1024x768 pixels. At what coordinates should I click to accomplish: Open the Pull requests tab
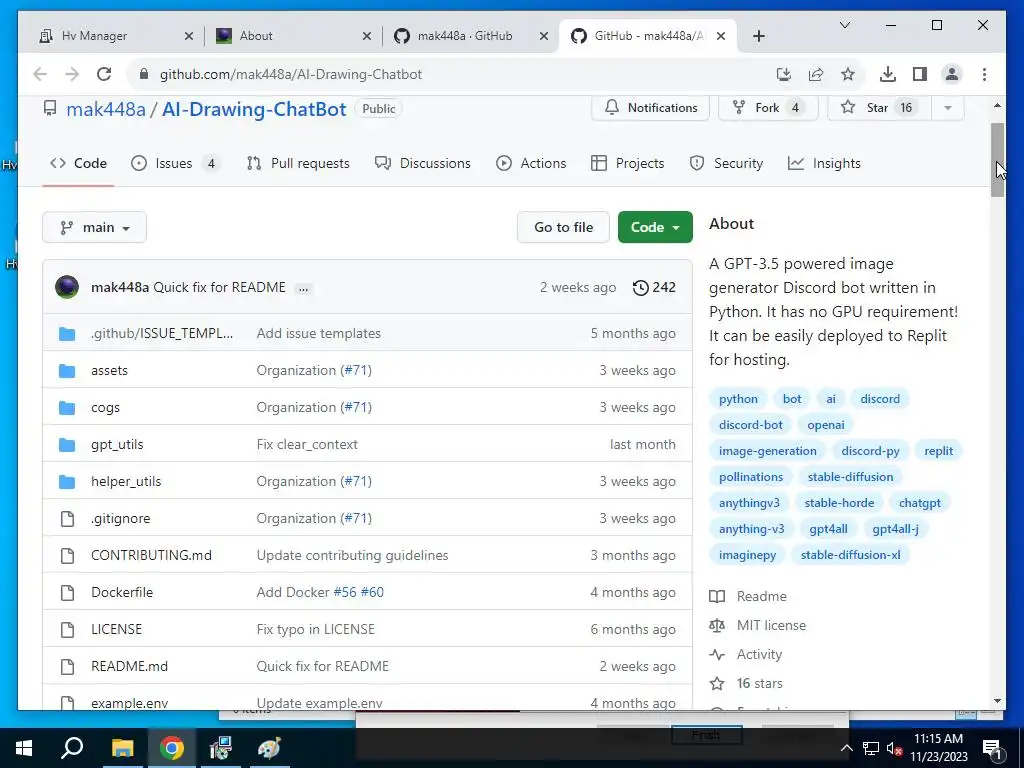click(298, 163)
